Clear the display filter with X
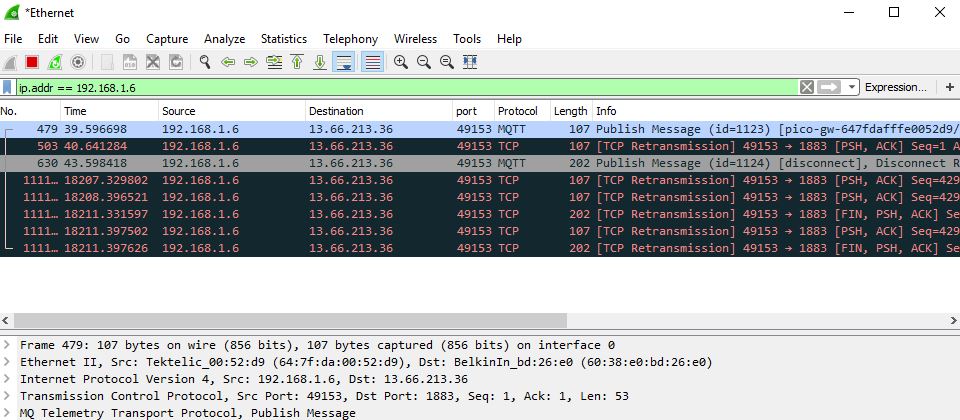Viewport: 960px width, 420px height. click(807, 88)
